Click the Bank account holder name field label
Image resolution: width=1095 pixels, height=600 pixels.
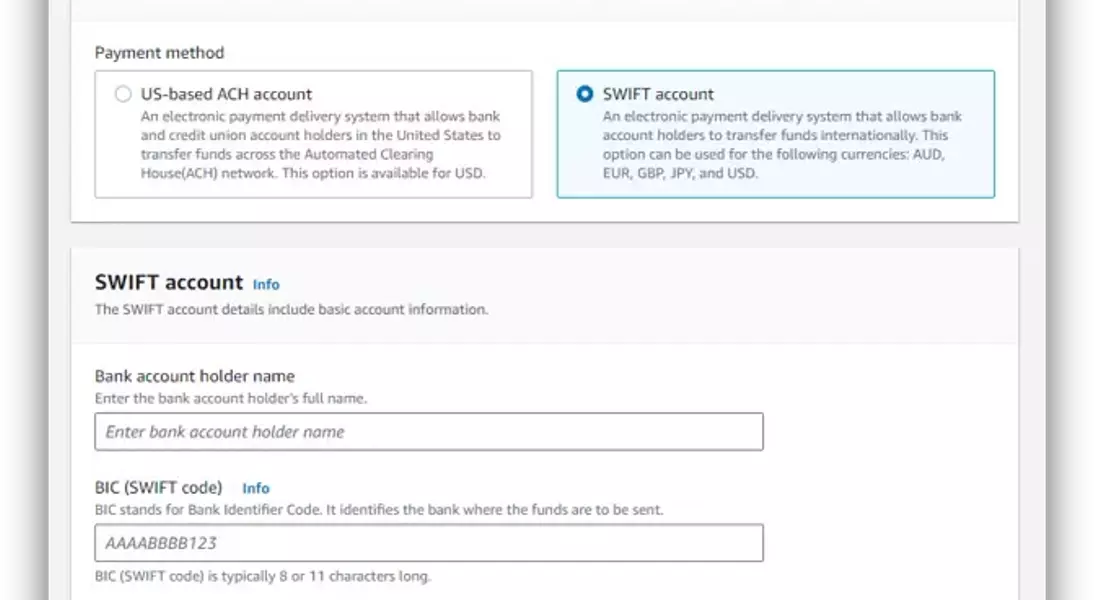tap(195, 376)
